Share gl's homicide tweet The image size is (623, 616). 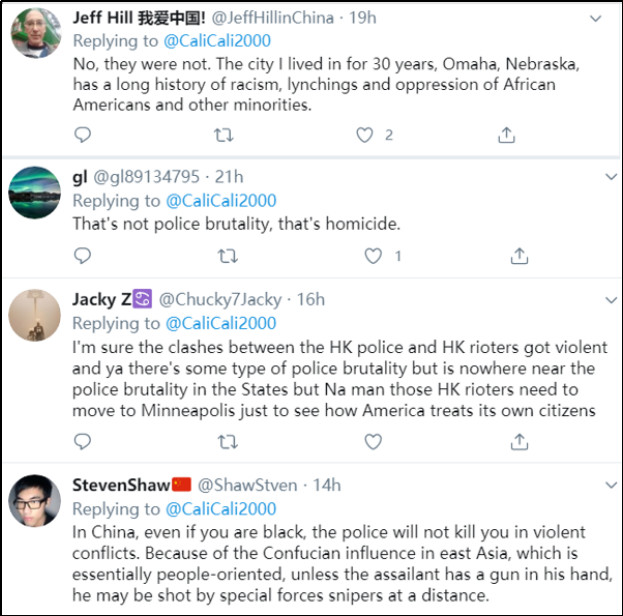tap(519, 256)
